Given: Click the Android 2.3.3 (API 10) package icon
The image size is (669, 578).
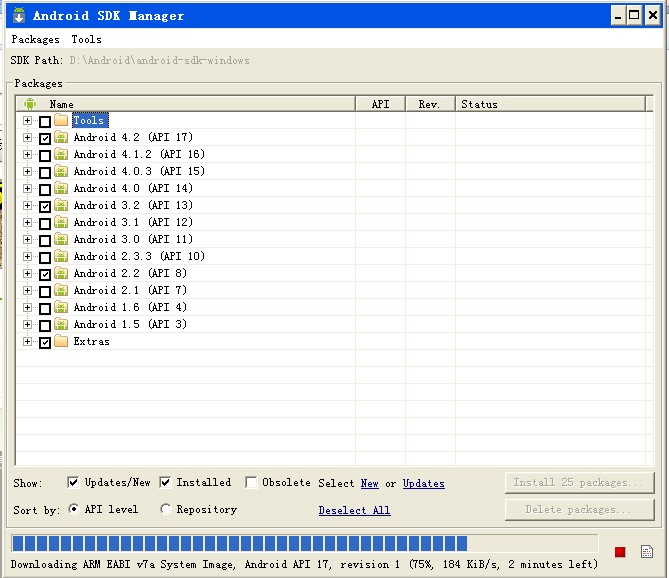Looking at the screenshot, I should tap(61, 256).
